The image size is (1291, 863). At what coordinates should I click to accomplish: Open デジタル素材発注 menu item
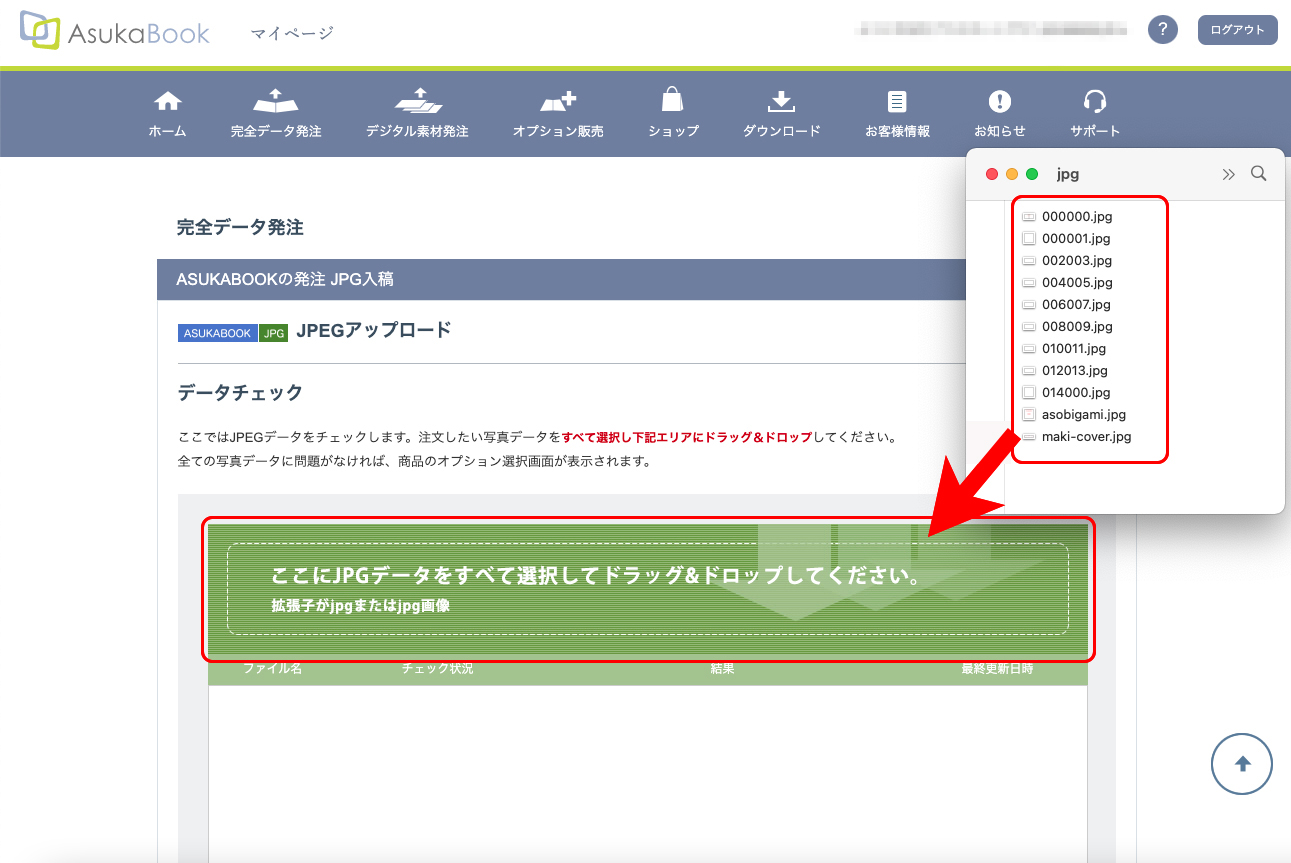click(x=417, y=114)
